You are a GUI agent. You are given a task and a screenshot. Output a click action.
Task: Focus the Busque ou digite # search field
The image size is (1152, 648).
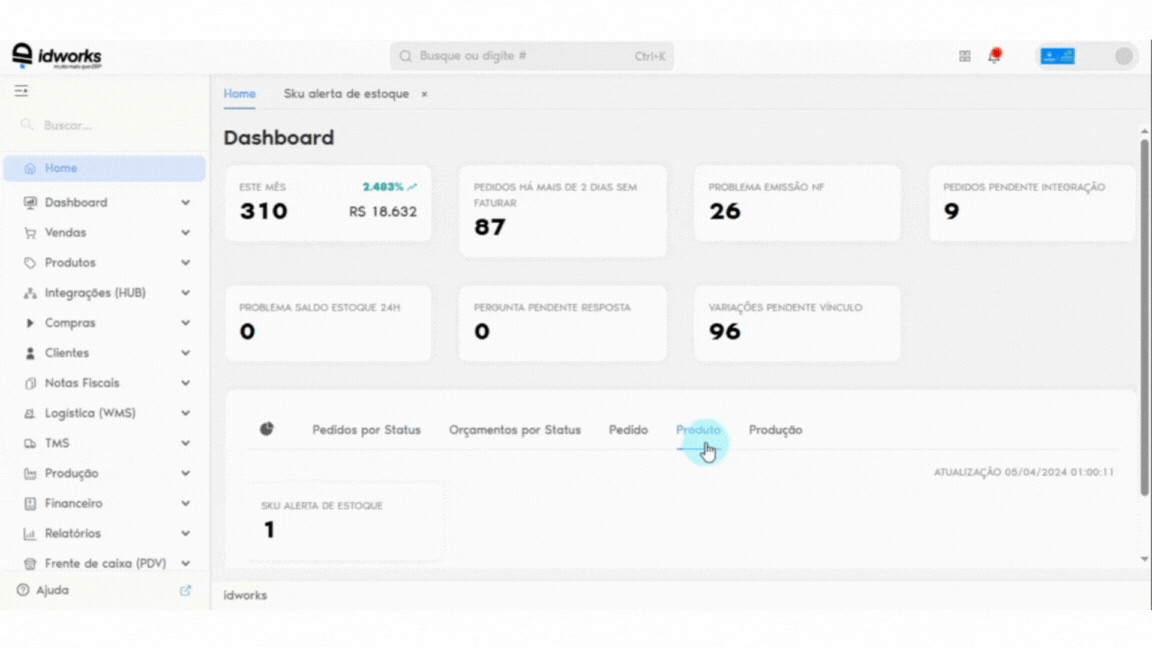(x=532, y=56)
